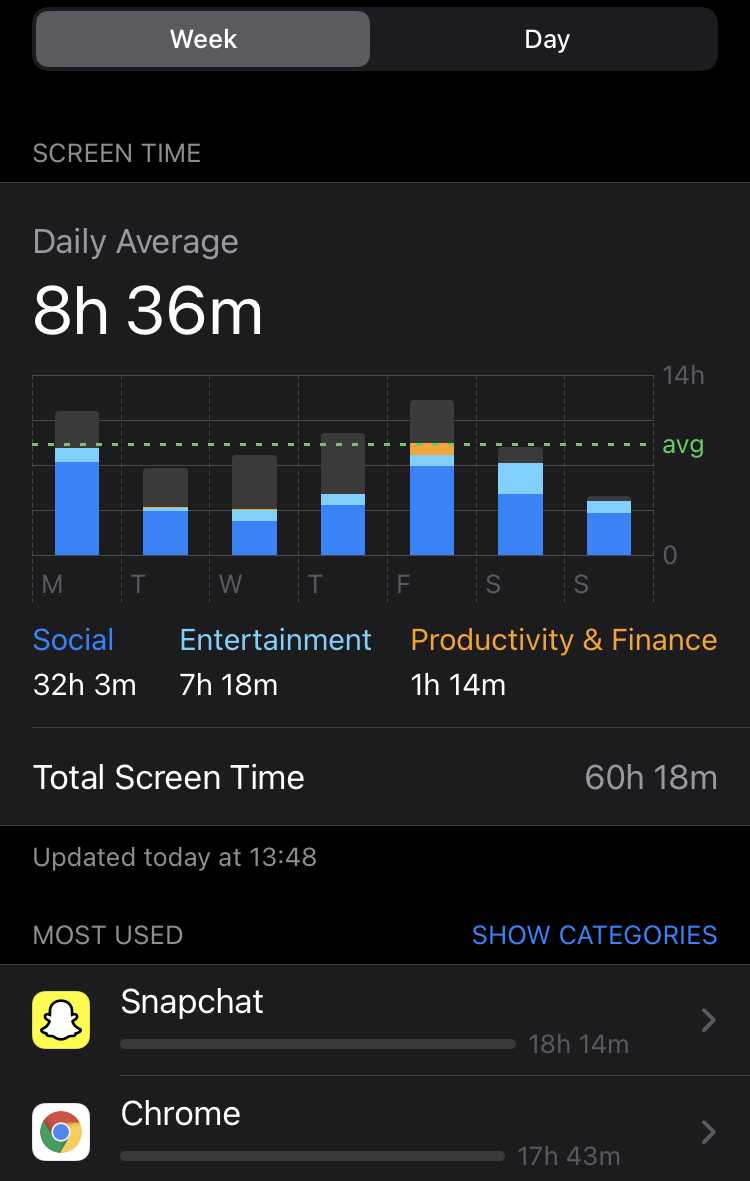Tap Wednesday's usage bar

254,505
